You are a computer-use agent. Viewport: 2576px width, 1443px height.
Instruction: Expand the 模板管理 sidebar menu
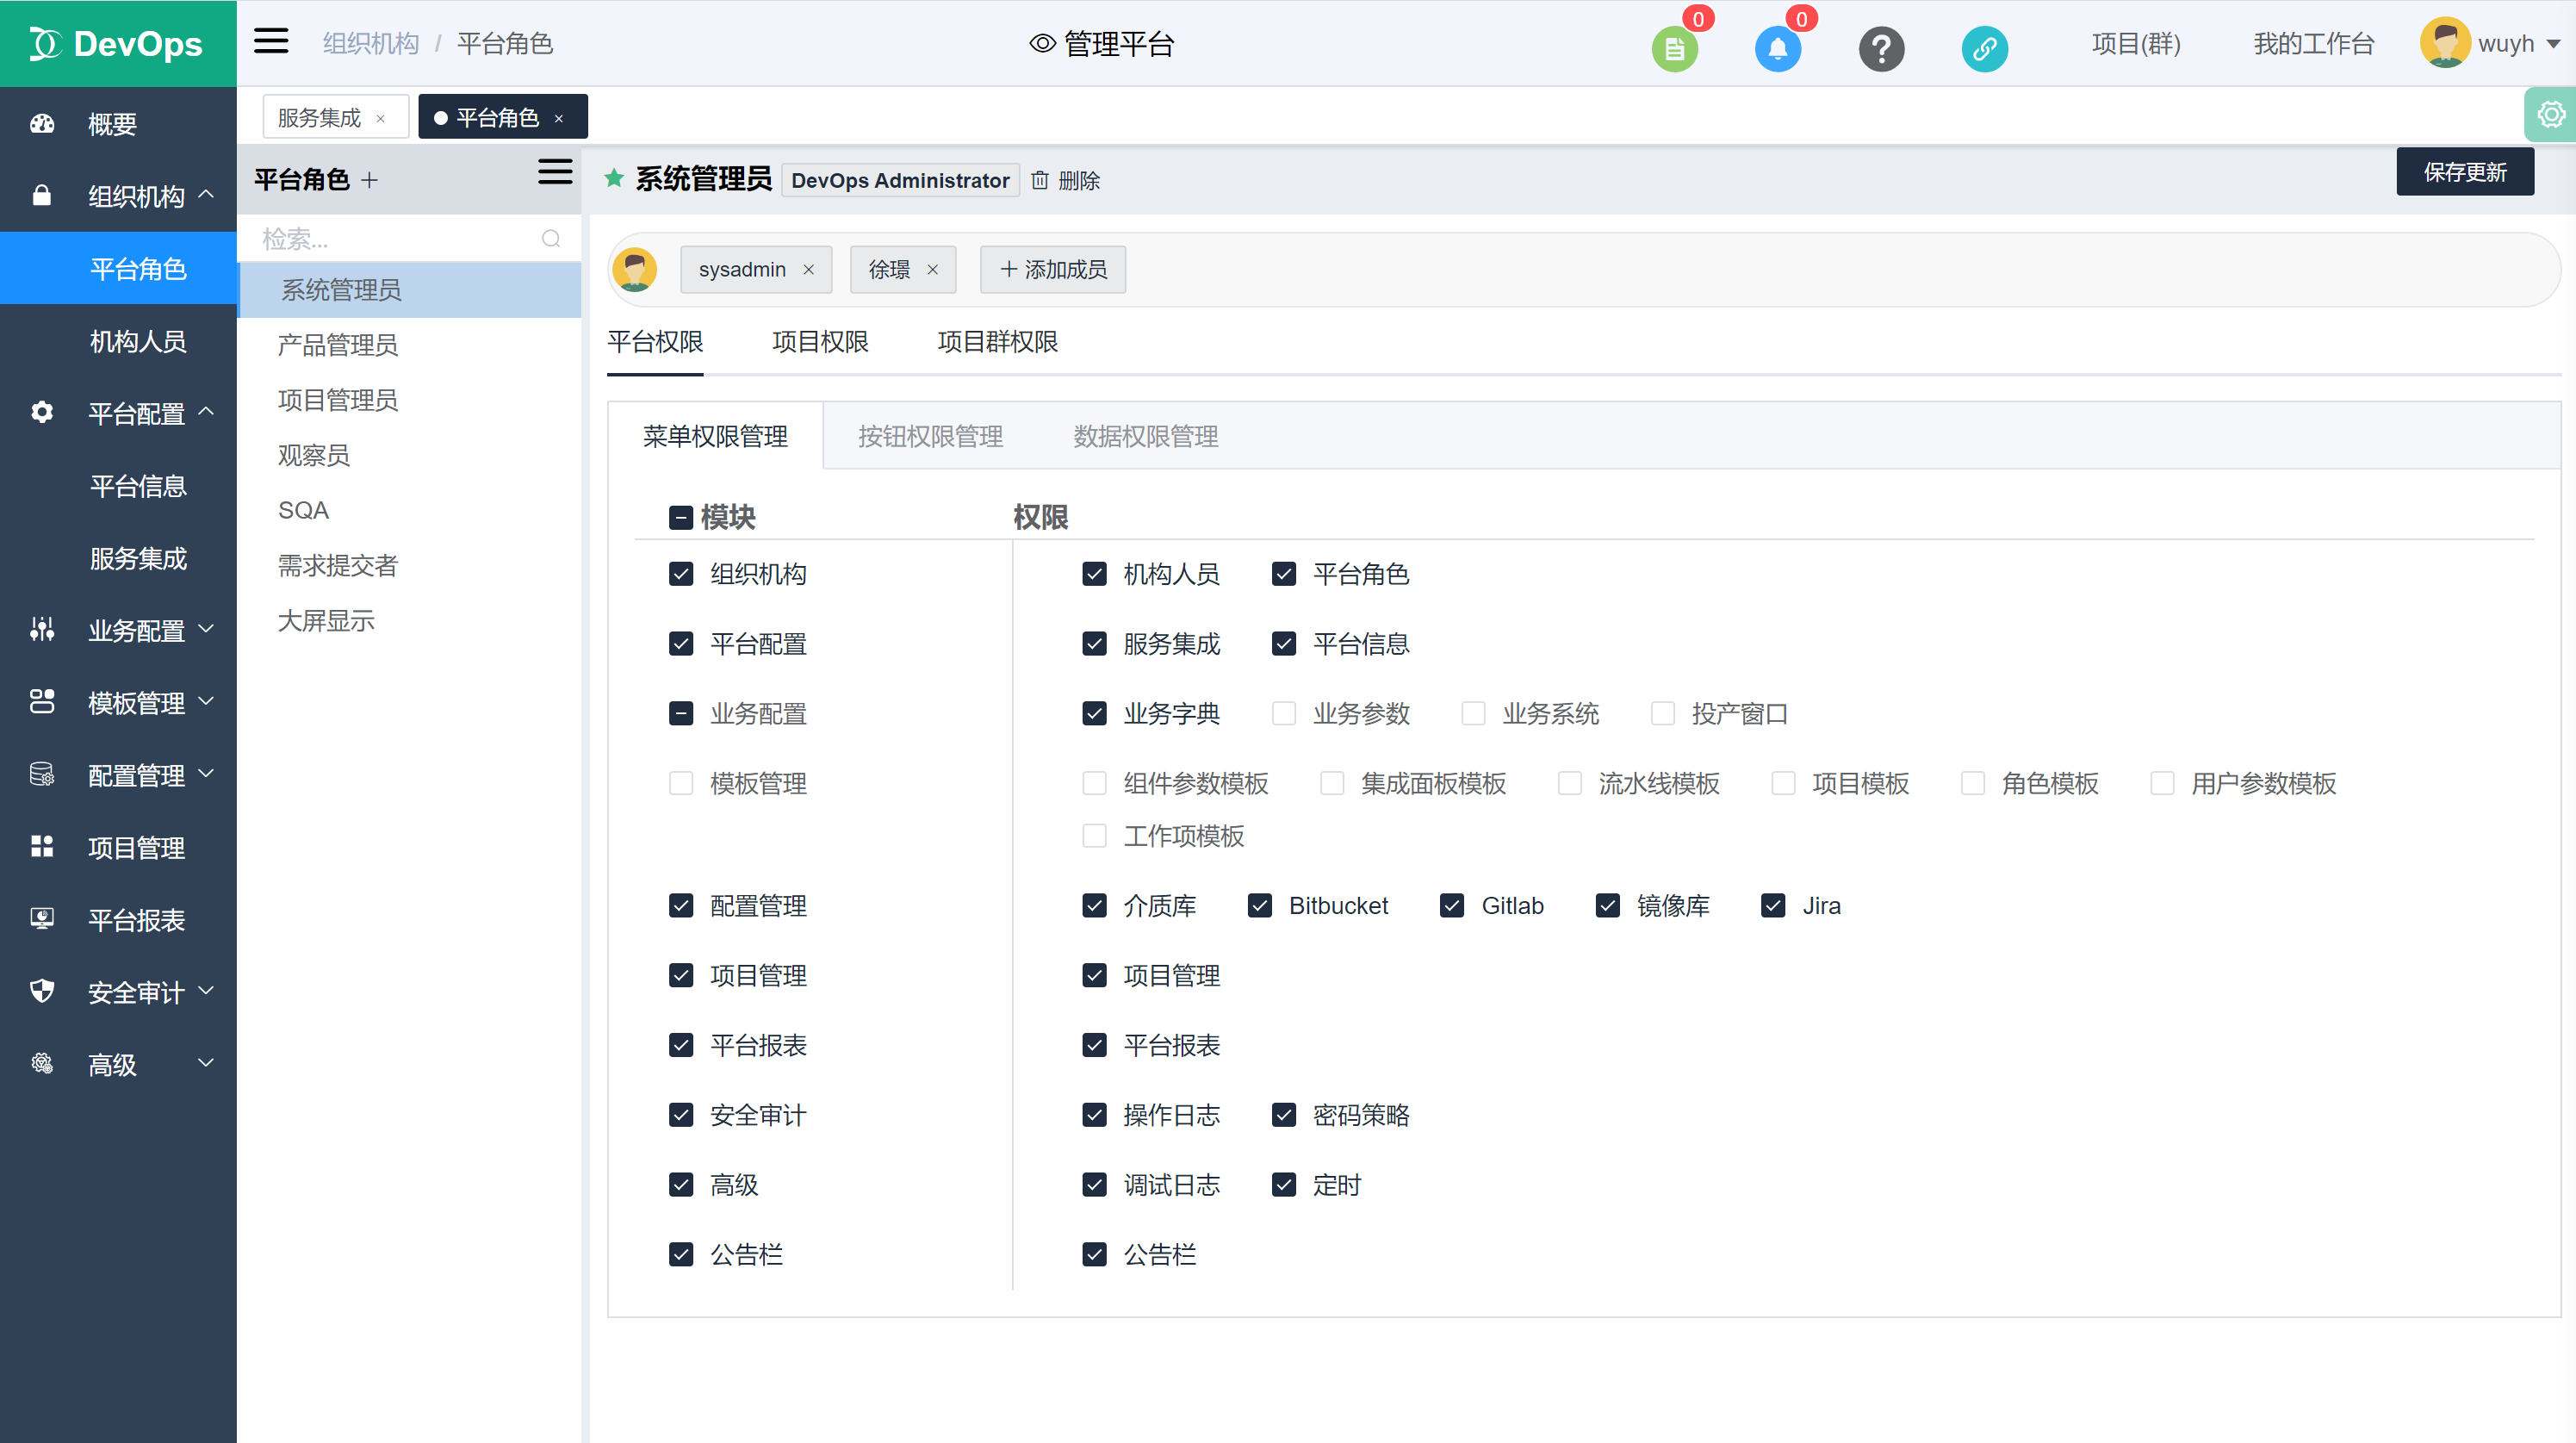[x=206, y=700]
